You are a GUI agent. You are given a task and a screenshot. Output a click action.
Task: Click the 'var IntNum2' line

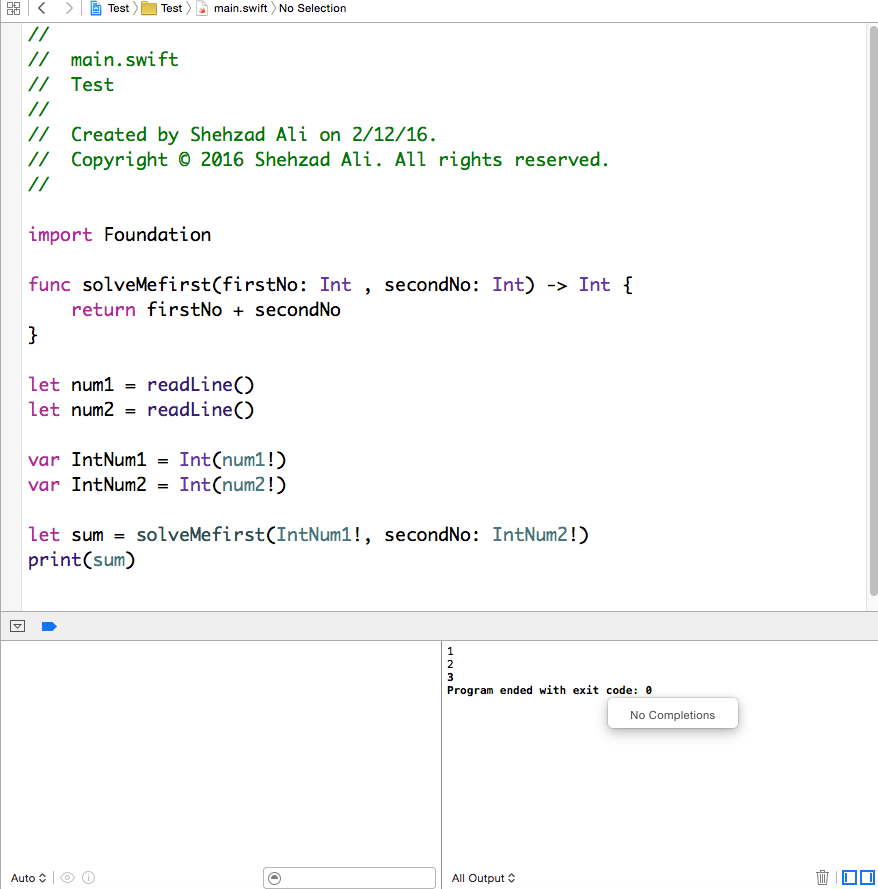click(157, 484)
